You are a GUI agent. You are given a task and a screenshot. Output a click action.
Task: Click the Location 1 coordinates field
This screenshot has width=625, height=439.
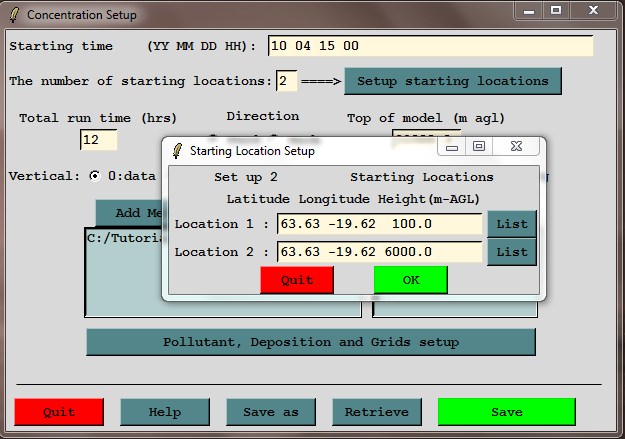(x=380, y=224)
